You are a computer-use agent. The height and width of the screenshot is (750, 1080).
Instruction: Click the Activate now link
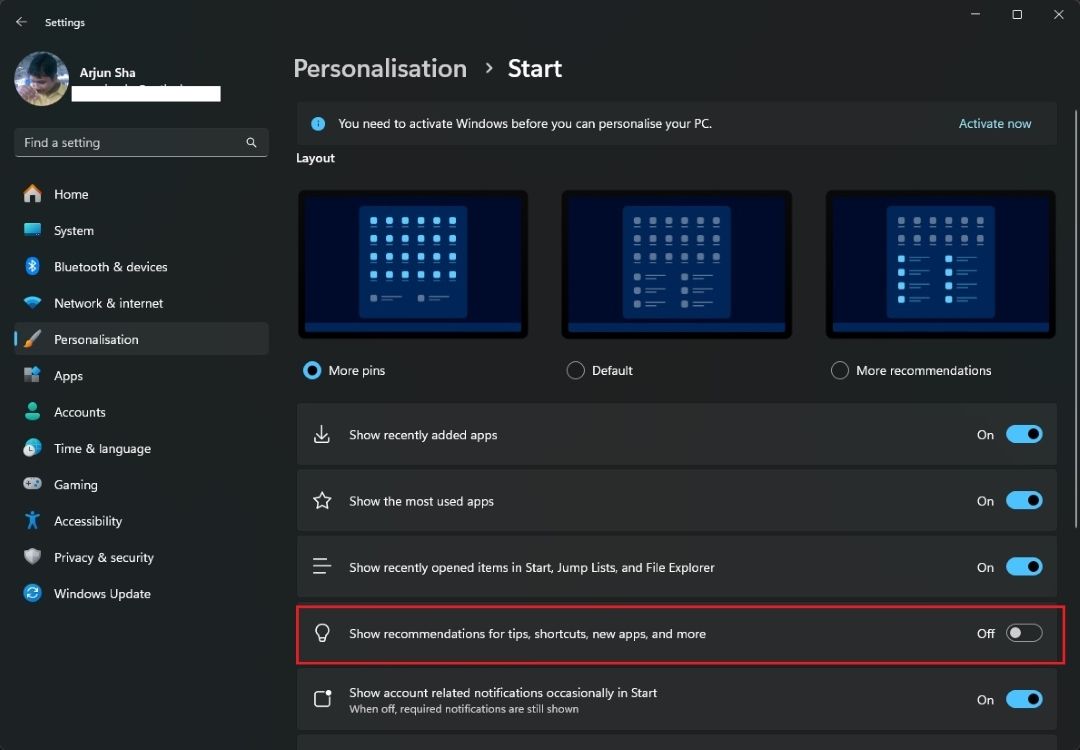coord(994,123)
